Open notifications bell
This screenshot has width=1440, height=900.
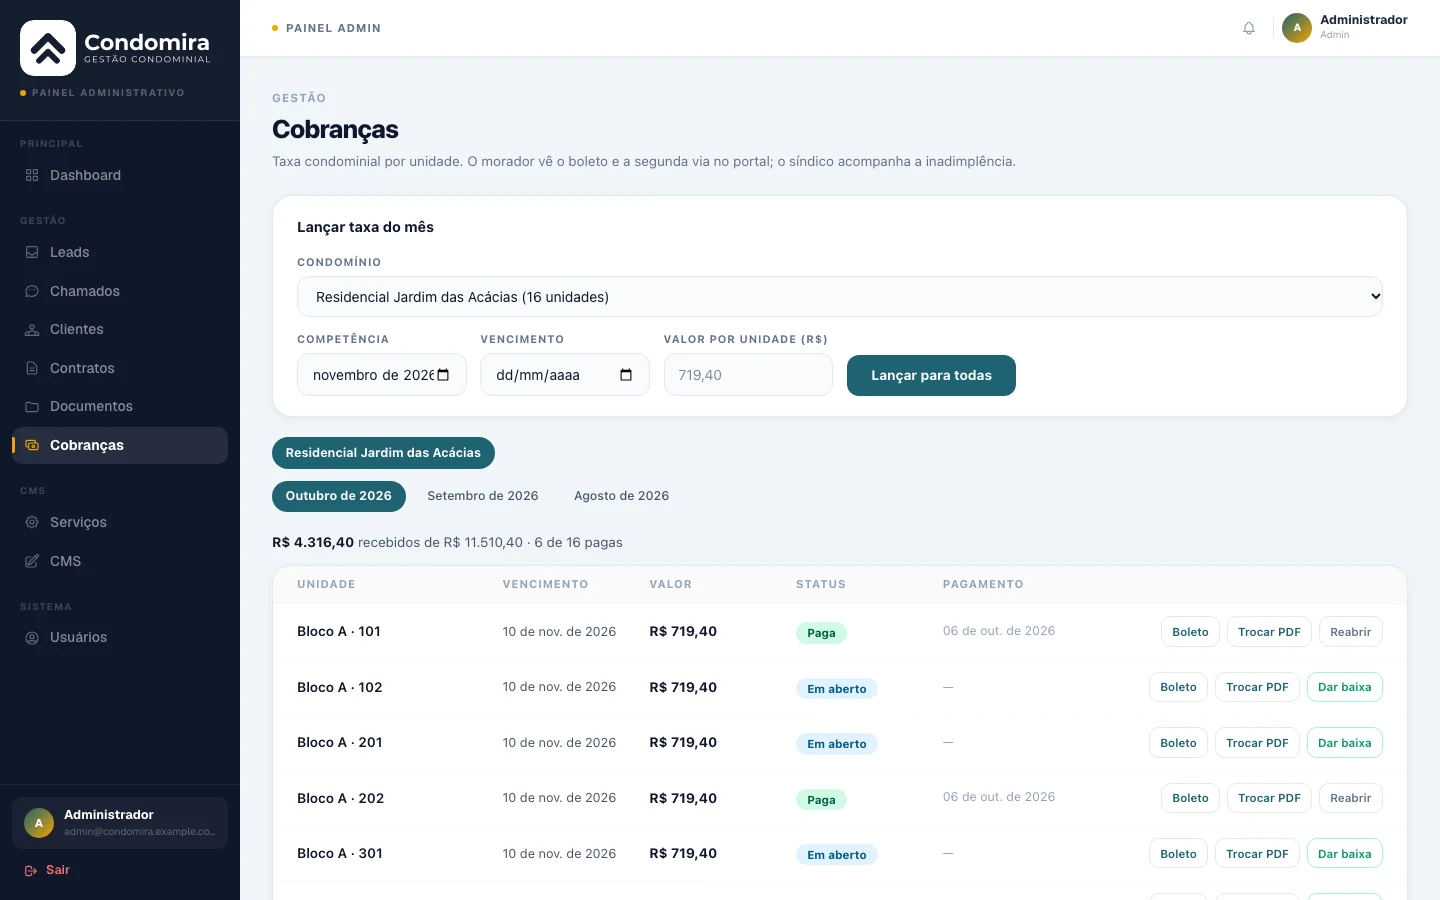click(1249, 28)
